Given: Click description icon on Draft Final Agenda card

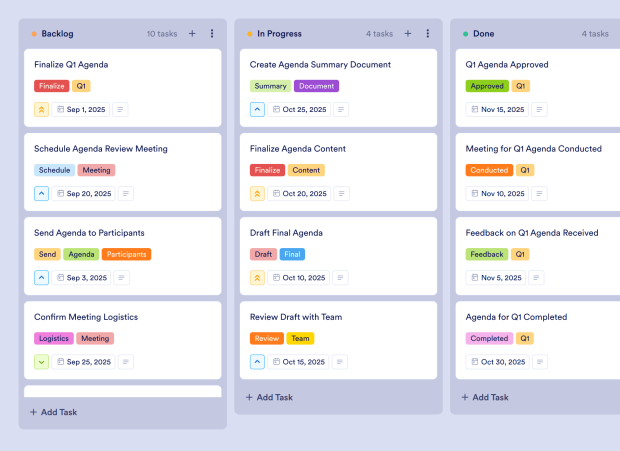Looking at the screenshot, I should pos(342,278).
